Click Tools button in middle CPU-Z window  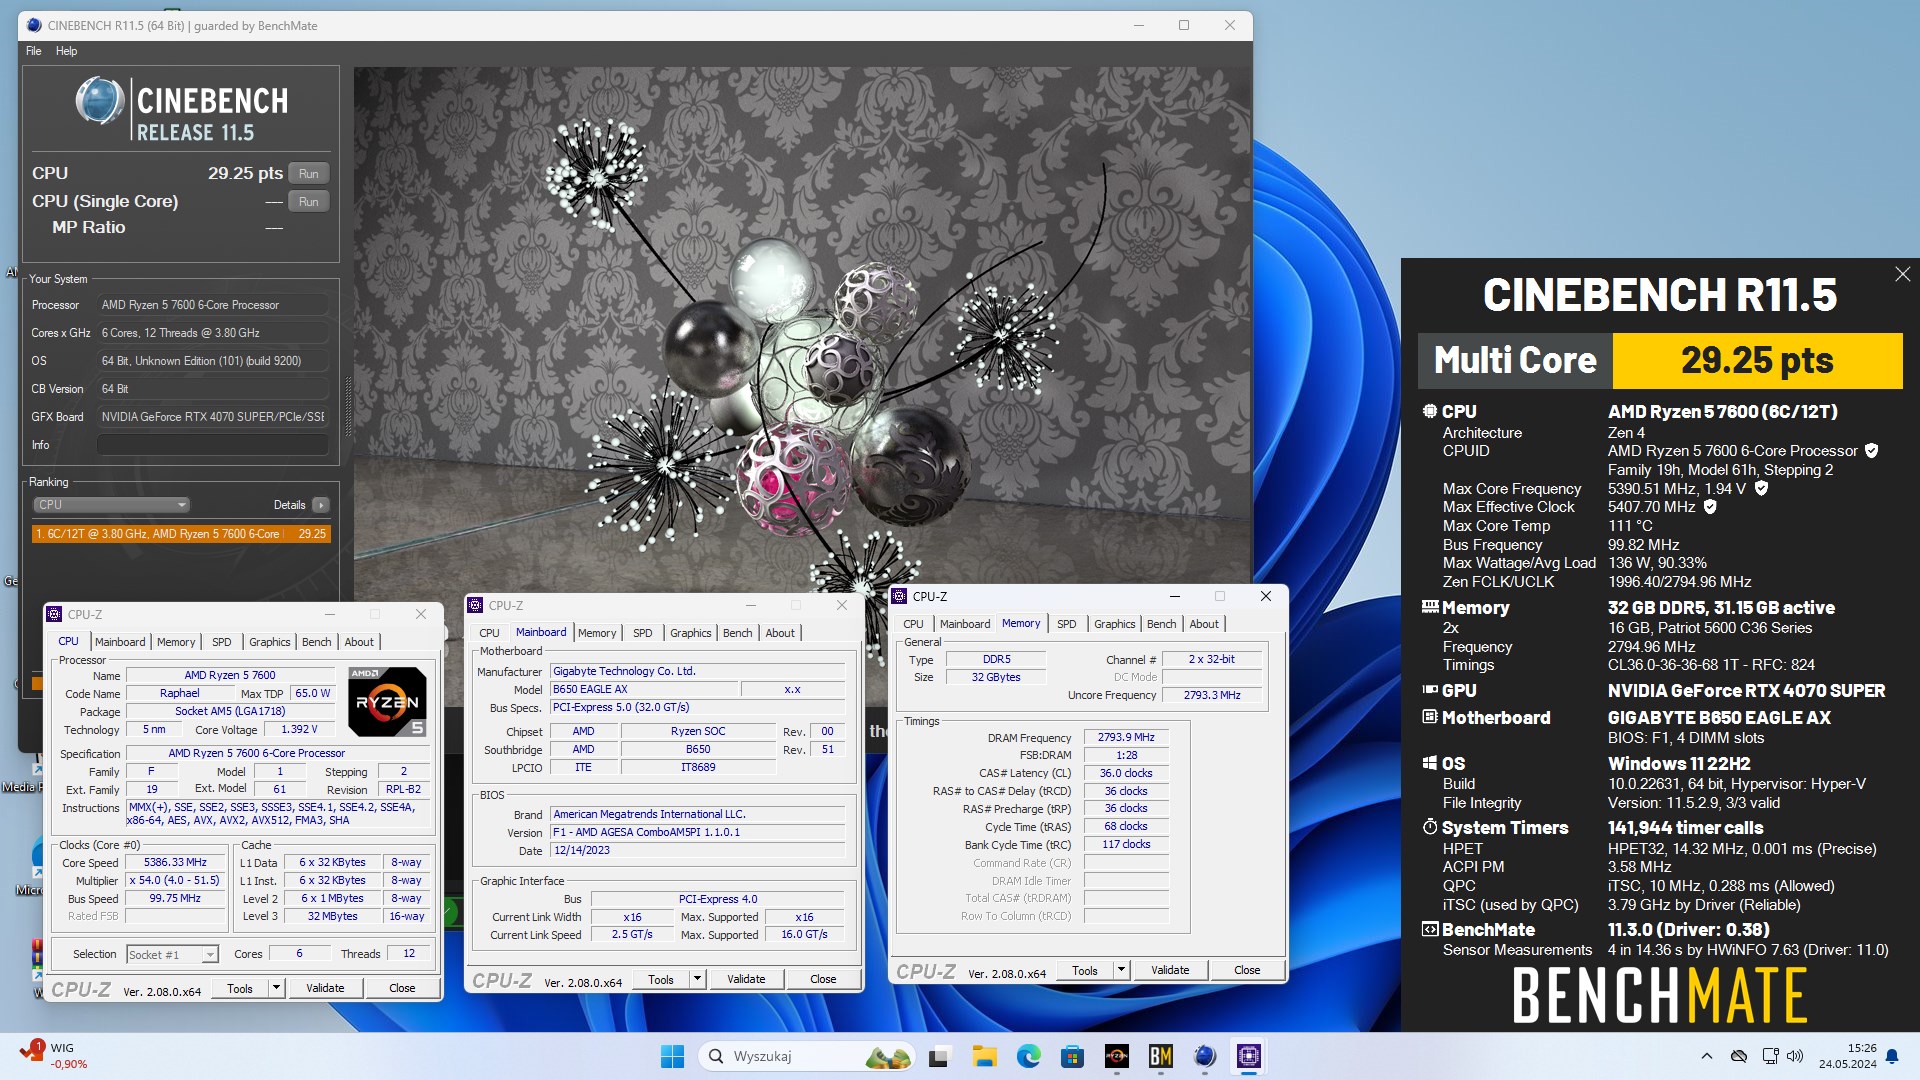pos(661,979)
